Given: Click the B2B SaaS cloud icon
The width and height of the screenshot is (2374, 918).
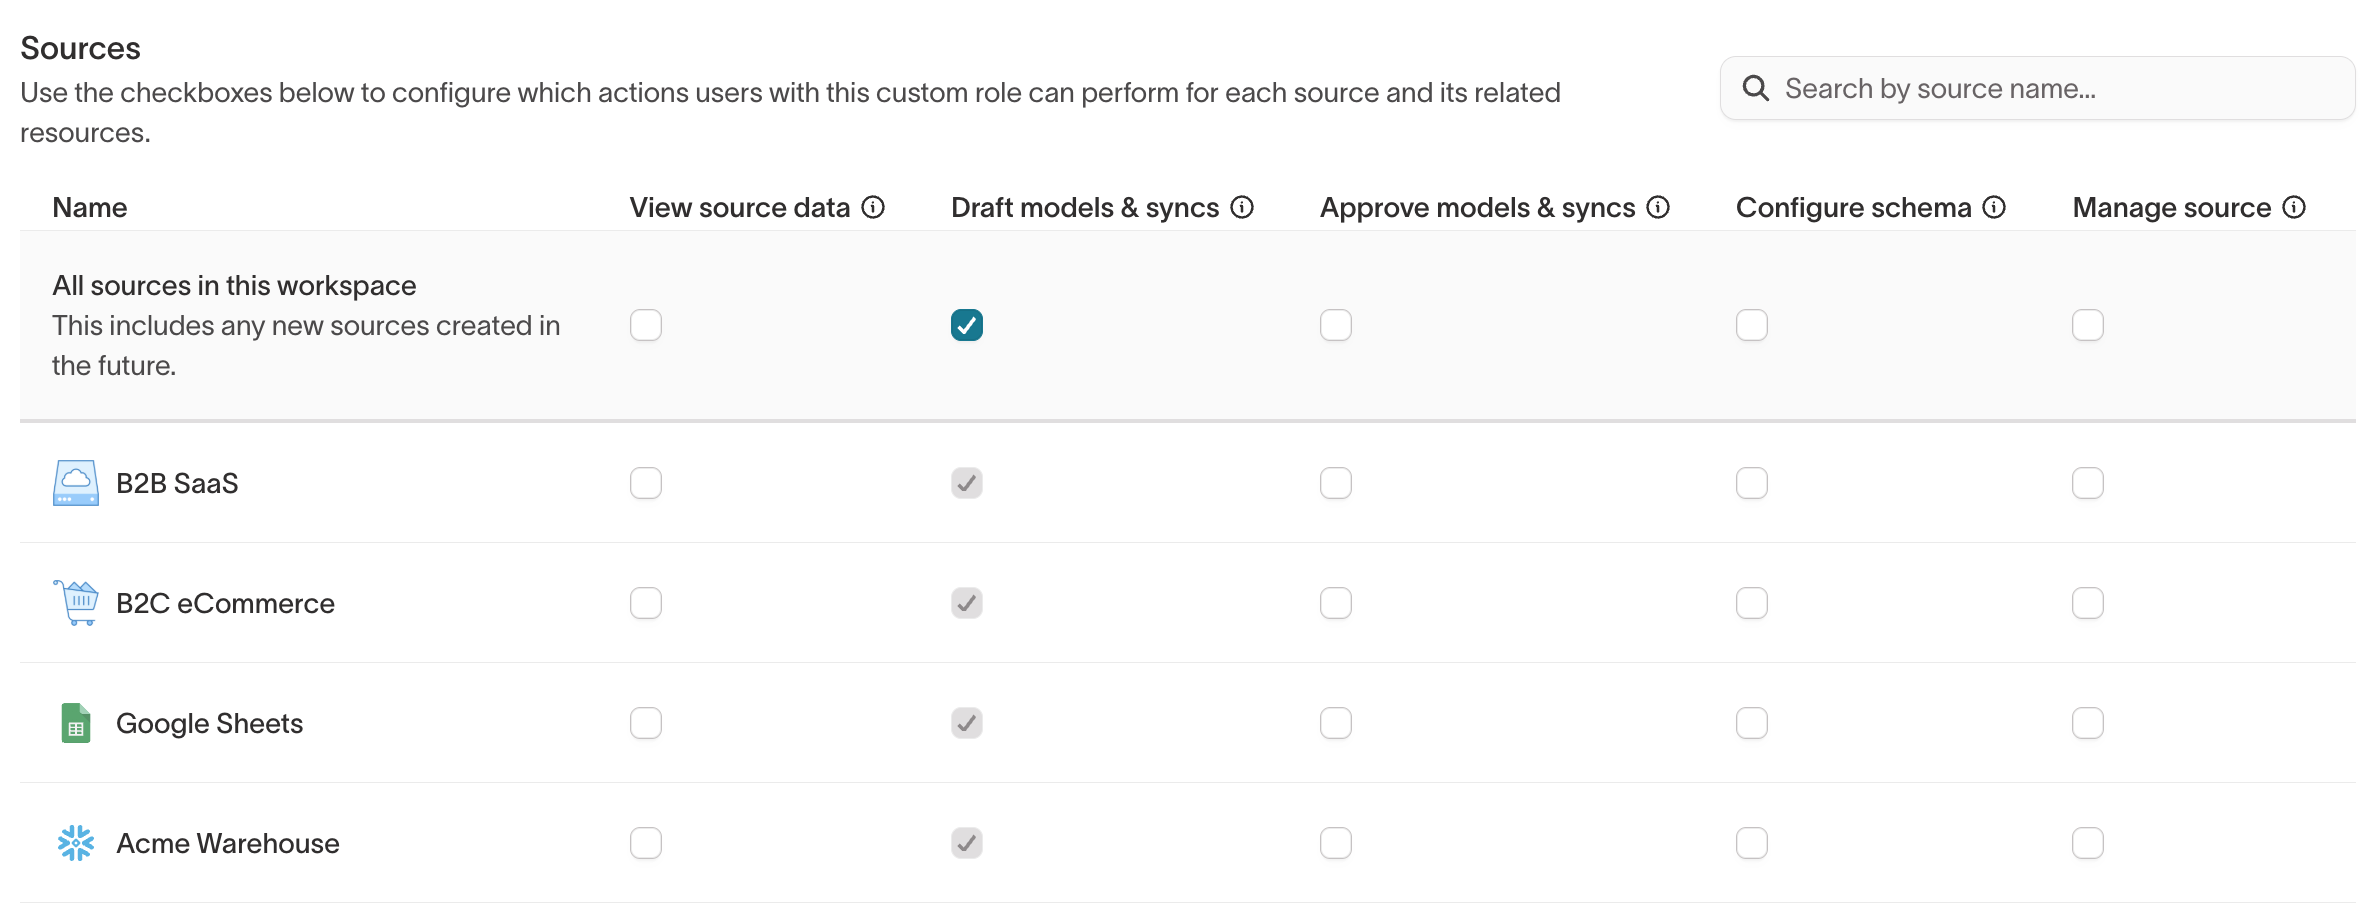Looking at the screenshot, I should tap(76, 483).
